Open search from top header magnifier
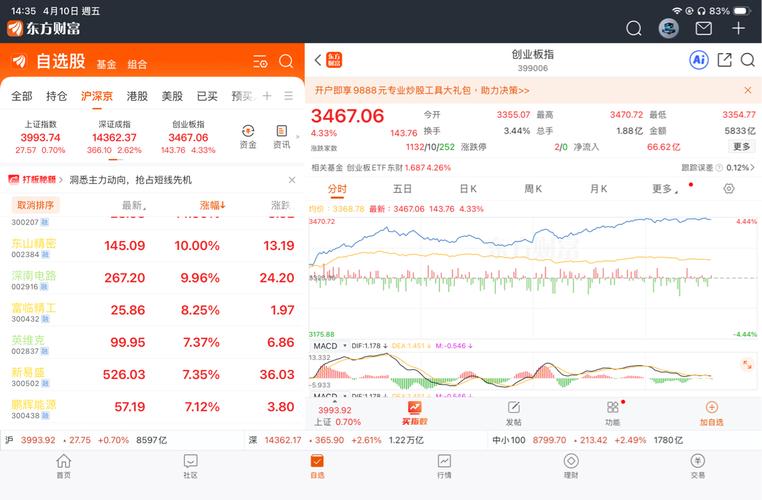 tap(634, 28)
